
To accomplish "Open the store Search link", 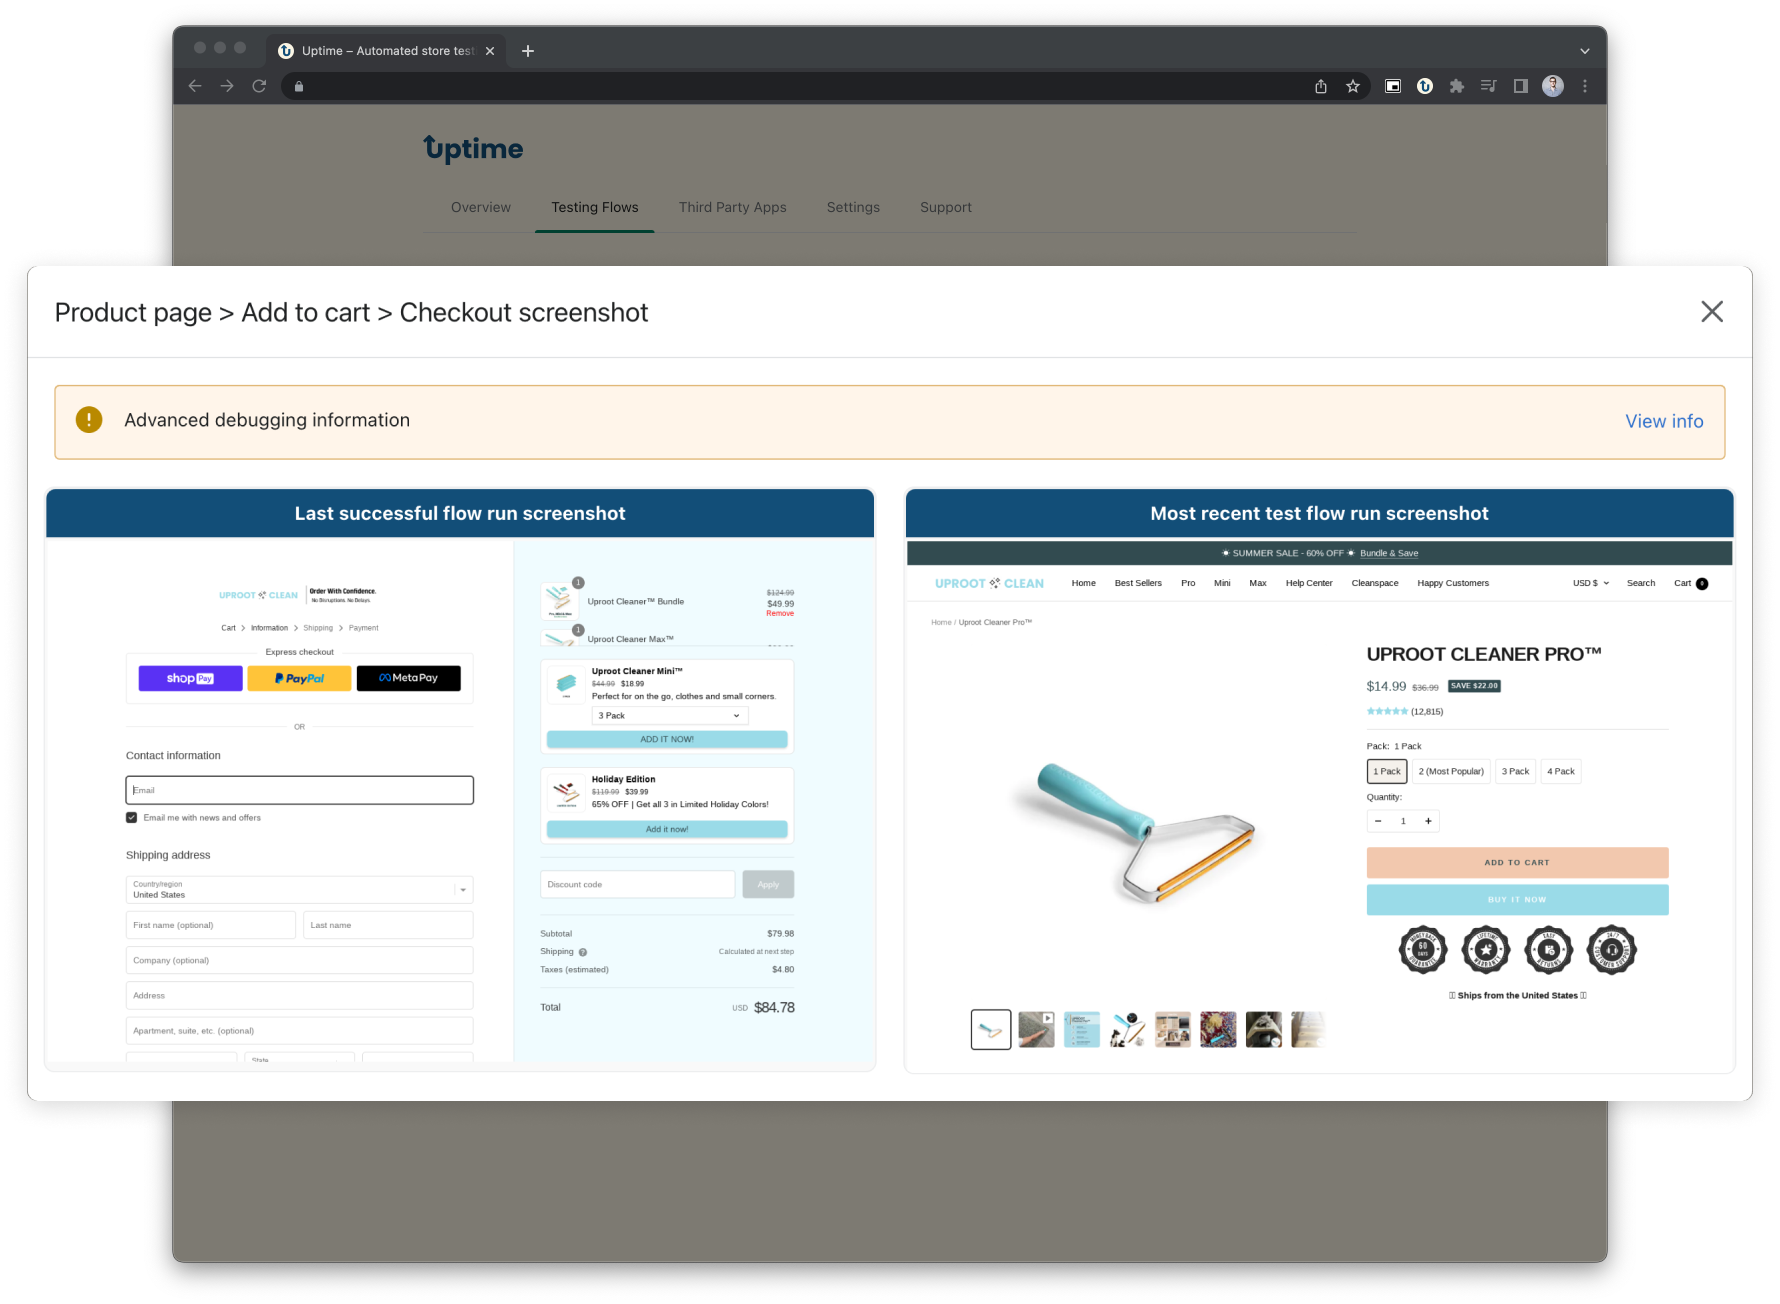I will point(1641,583).
